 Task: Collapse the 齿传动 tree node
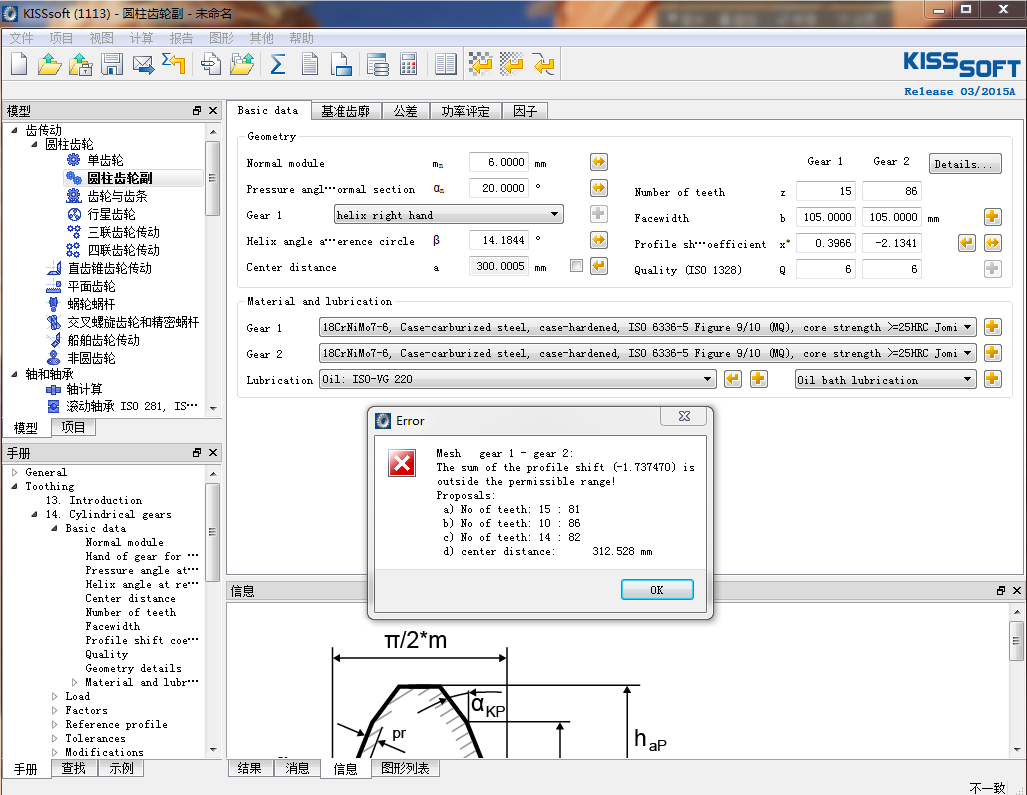click(x=14, y=130)
